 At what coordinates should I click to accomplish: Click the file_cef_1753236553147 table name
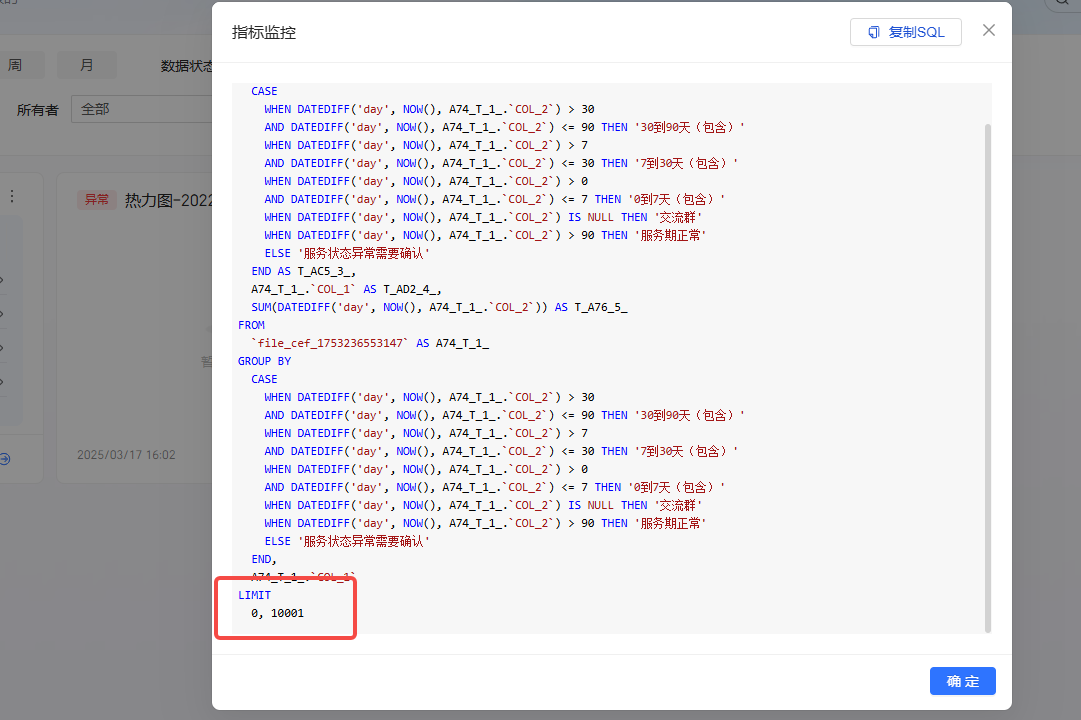333,343
